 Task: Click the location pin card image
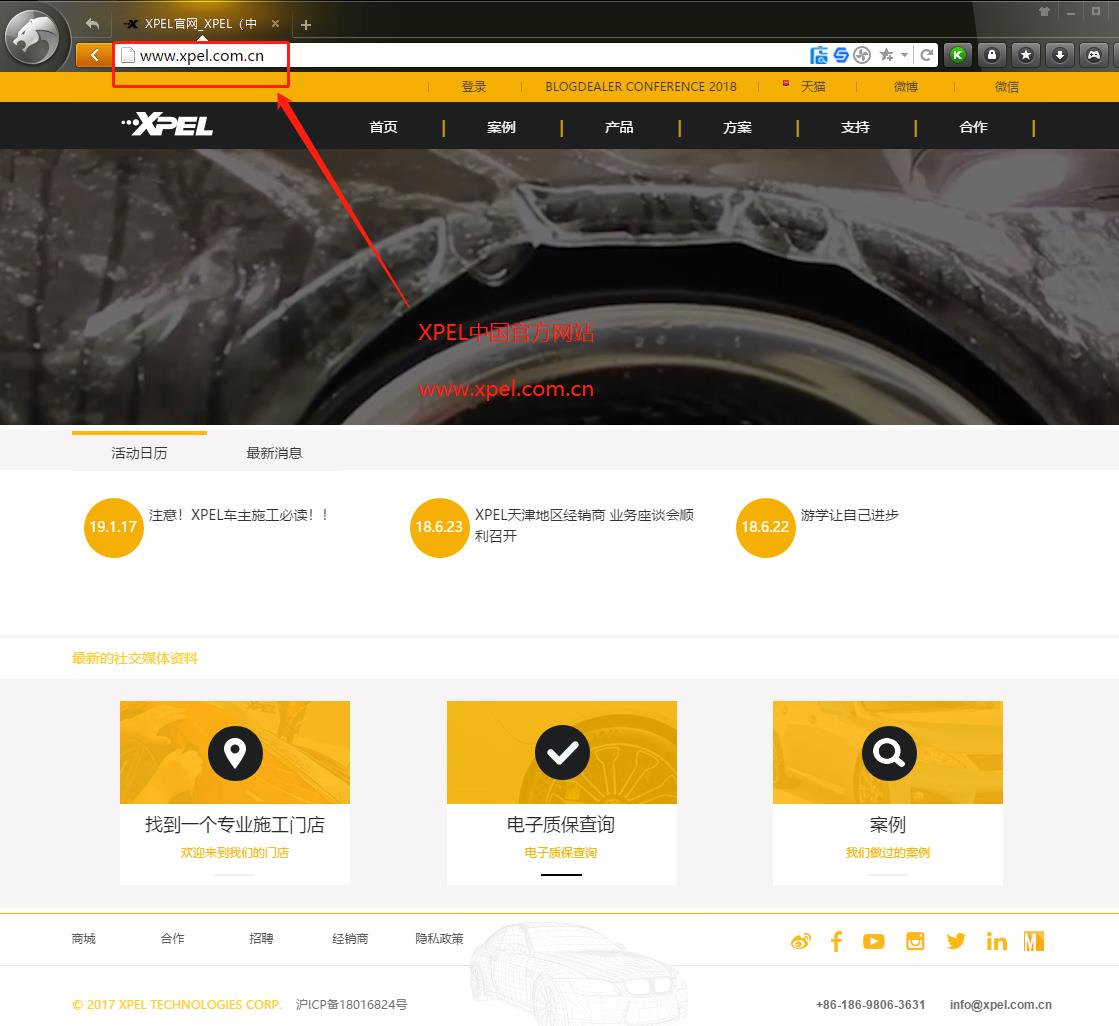[235, 752]
